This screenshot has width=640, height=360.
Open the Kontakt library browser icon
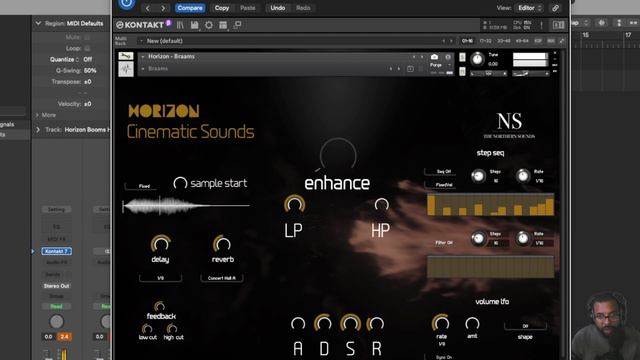(180, 25)
